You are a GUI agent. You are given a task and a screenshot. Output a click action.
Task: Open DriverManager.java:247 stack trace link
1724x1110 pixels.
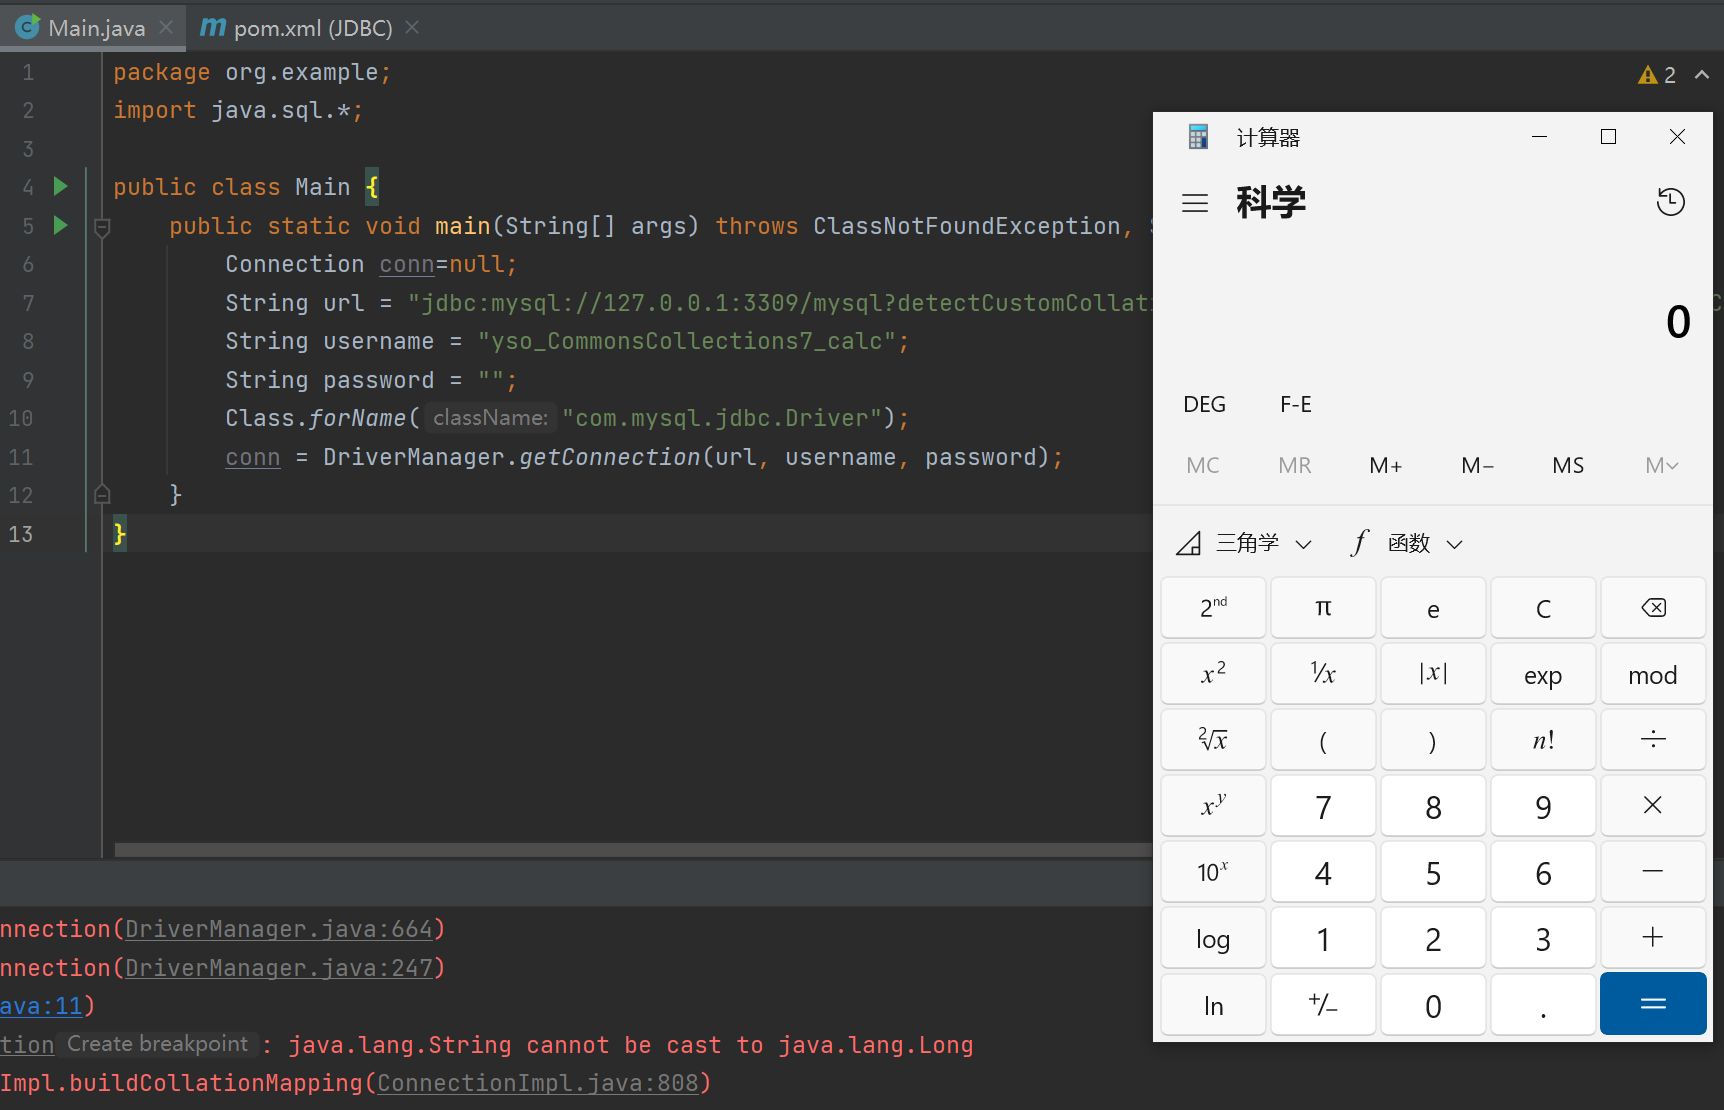click(279, 968)
